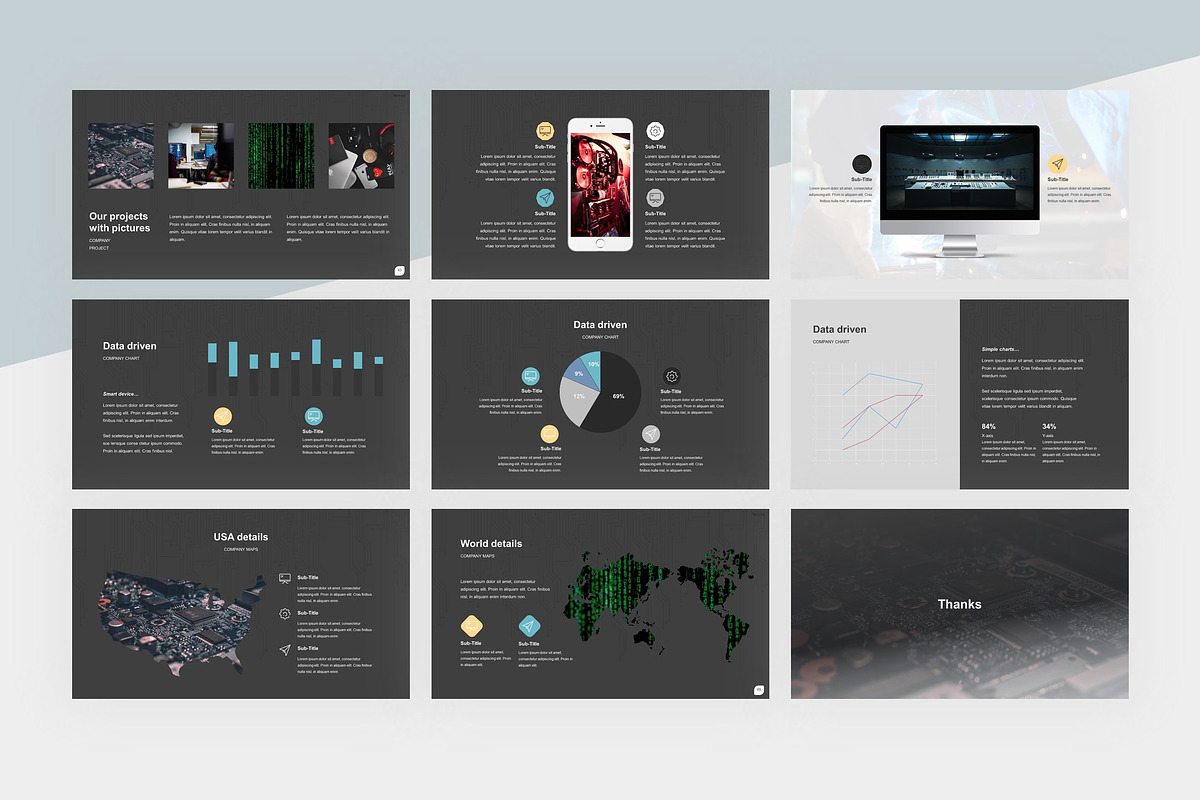Select the bar chart on Data driven slide

295,366
